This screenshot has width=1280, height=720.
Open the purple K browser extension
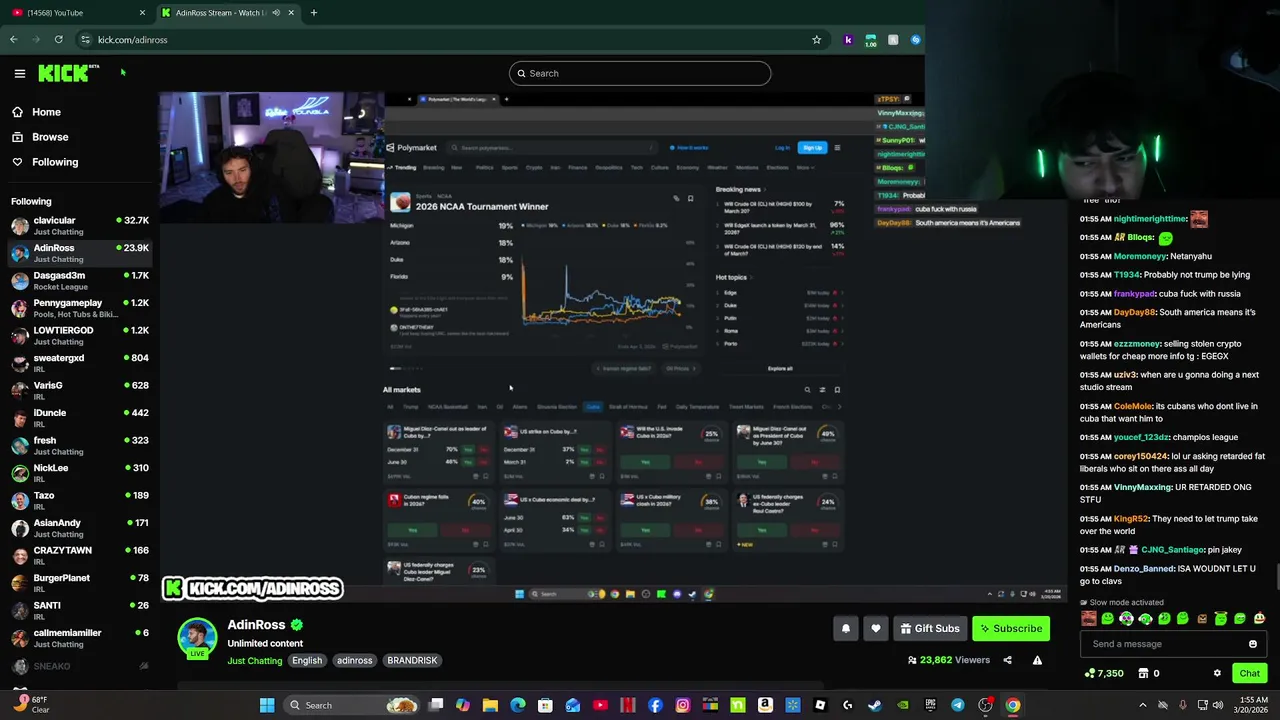tap(848, 40)
